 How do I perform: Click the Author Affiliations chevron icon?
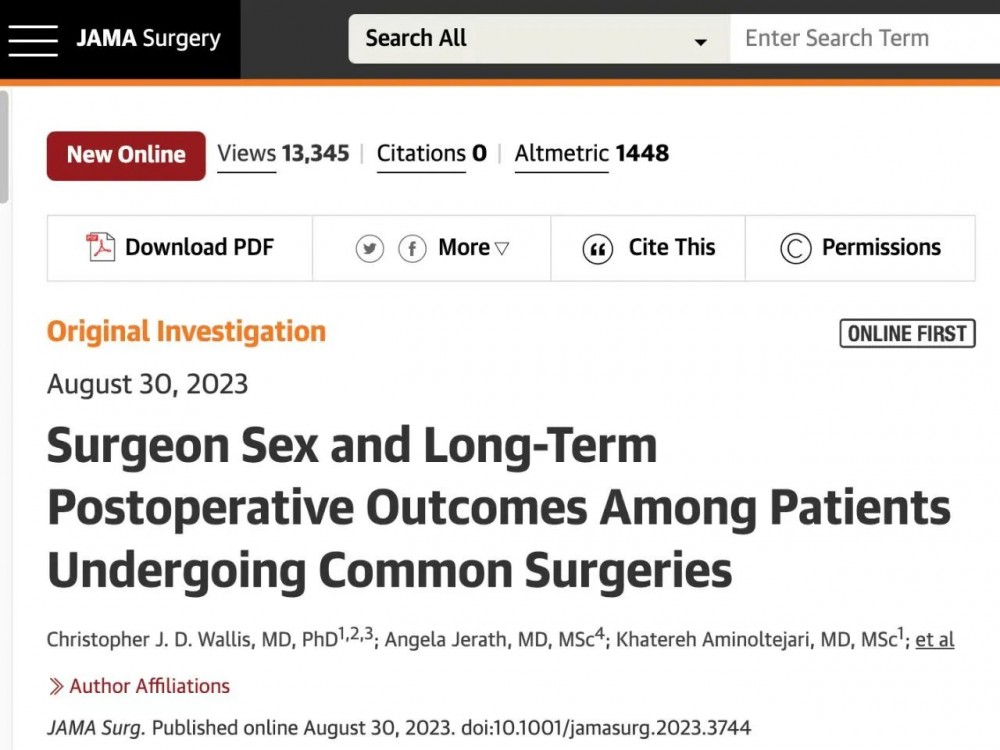click(x=56, y=686)
